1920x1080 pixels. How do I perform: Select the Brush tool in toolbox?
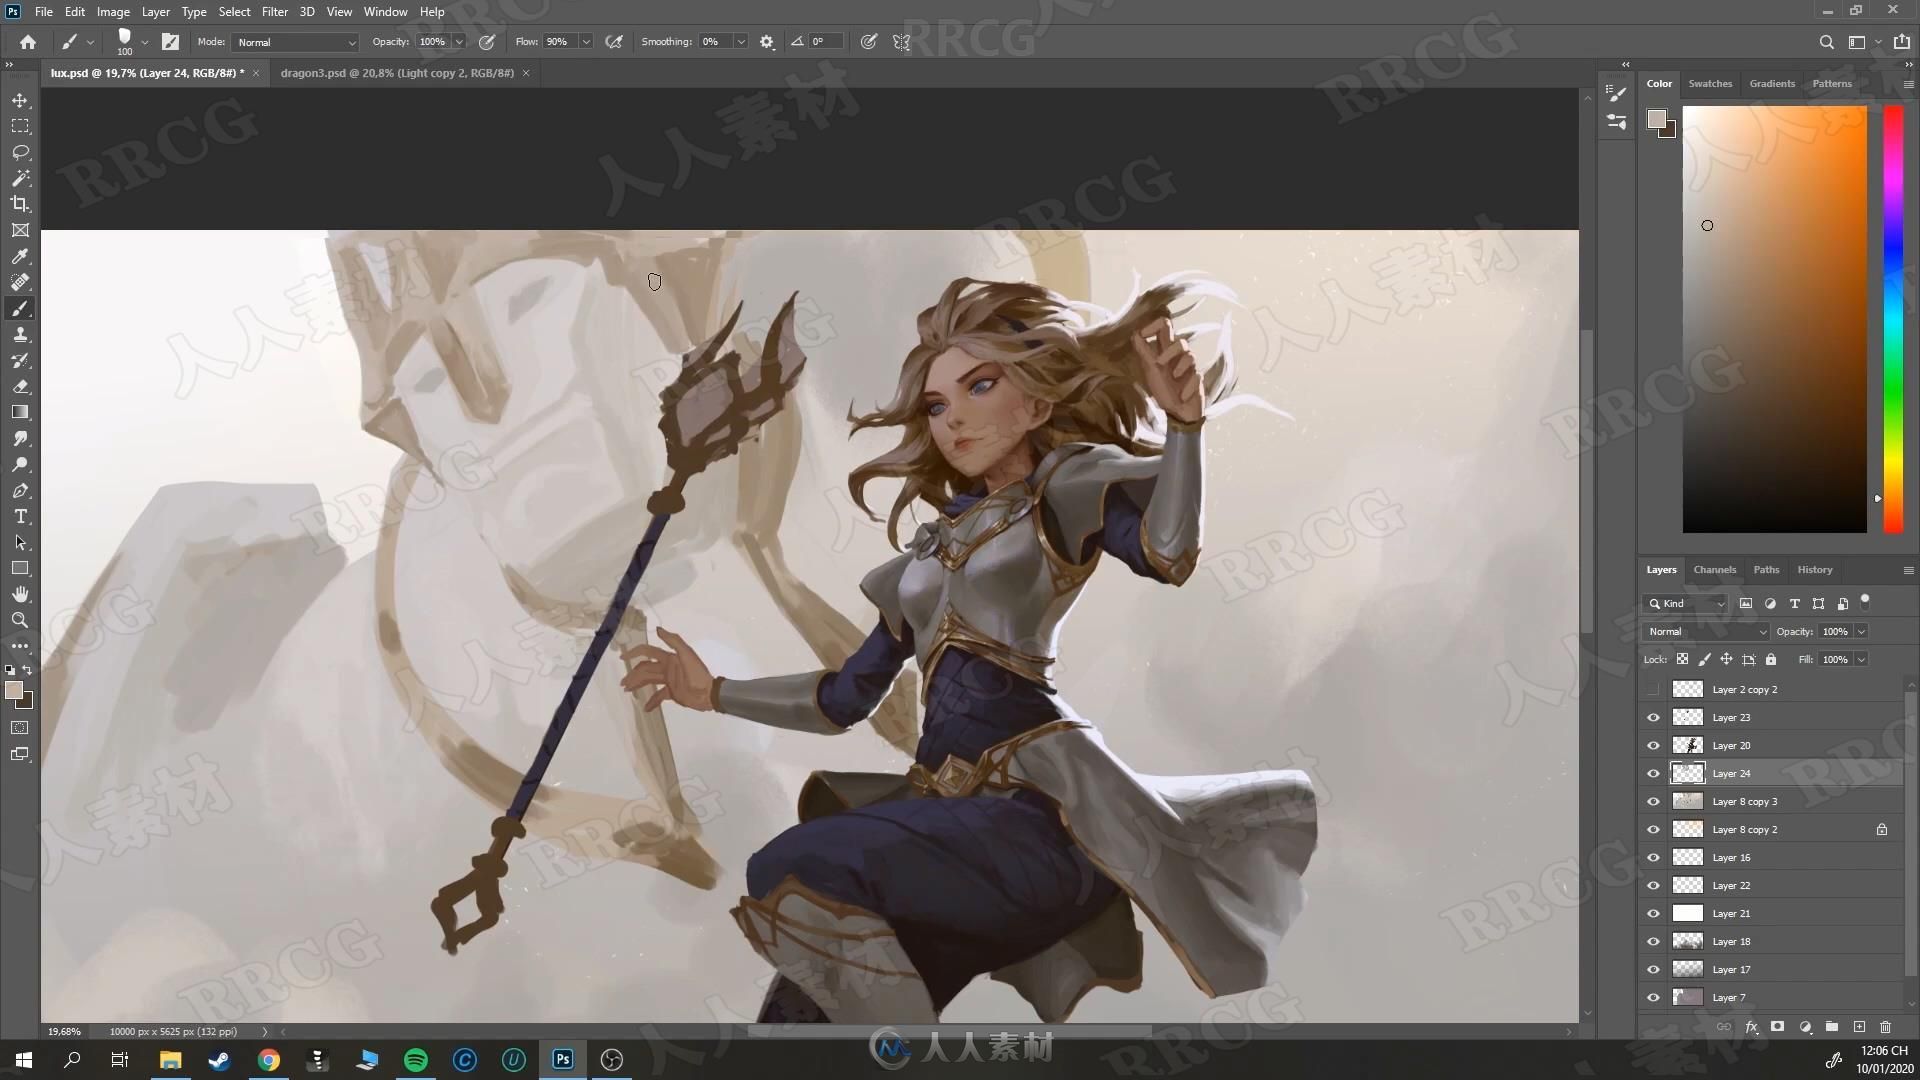tap(20, 308)
